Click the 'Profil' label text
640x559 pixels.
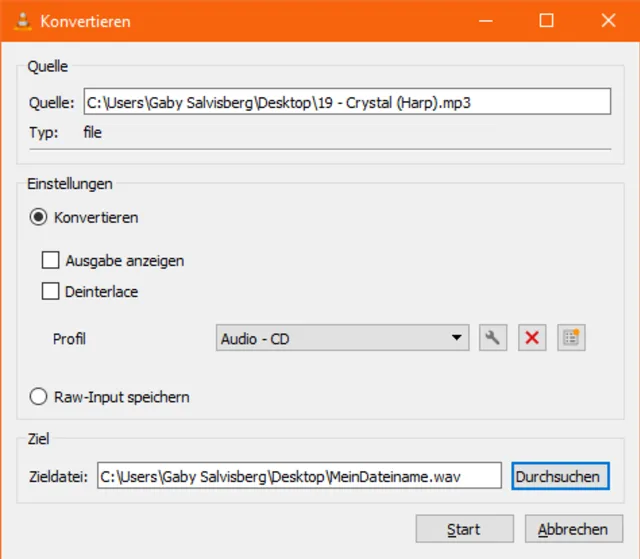click(69, 339)
